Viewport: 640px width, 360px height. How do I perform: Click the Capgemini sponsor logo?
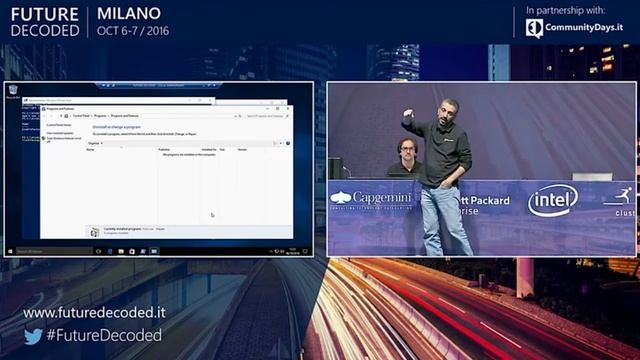[x=371, y=200]
